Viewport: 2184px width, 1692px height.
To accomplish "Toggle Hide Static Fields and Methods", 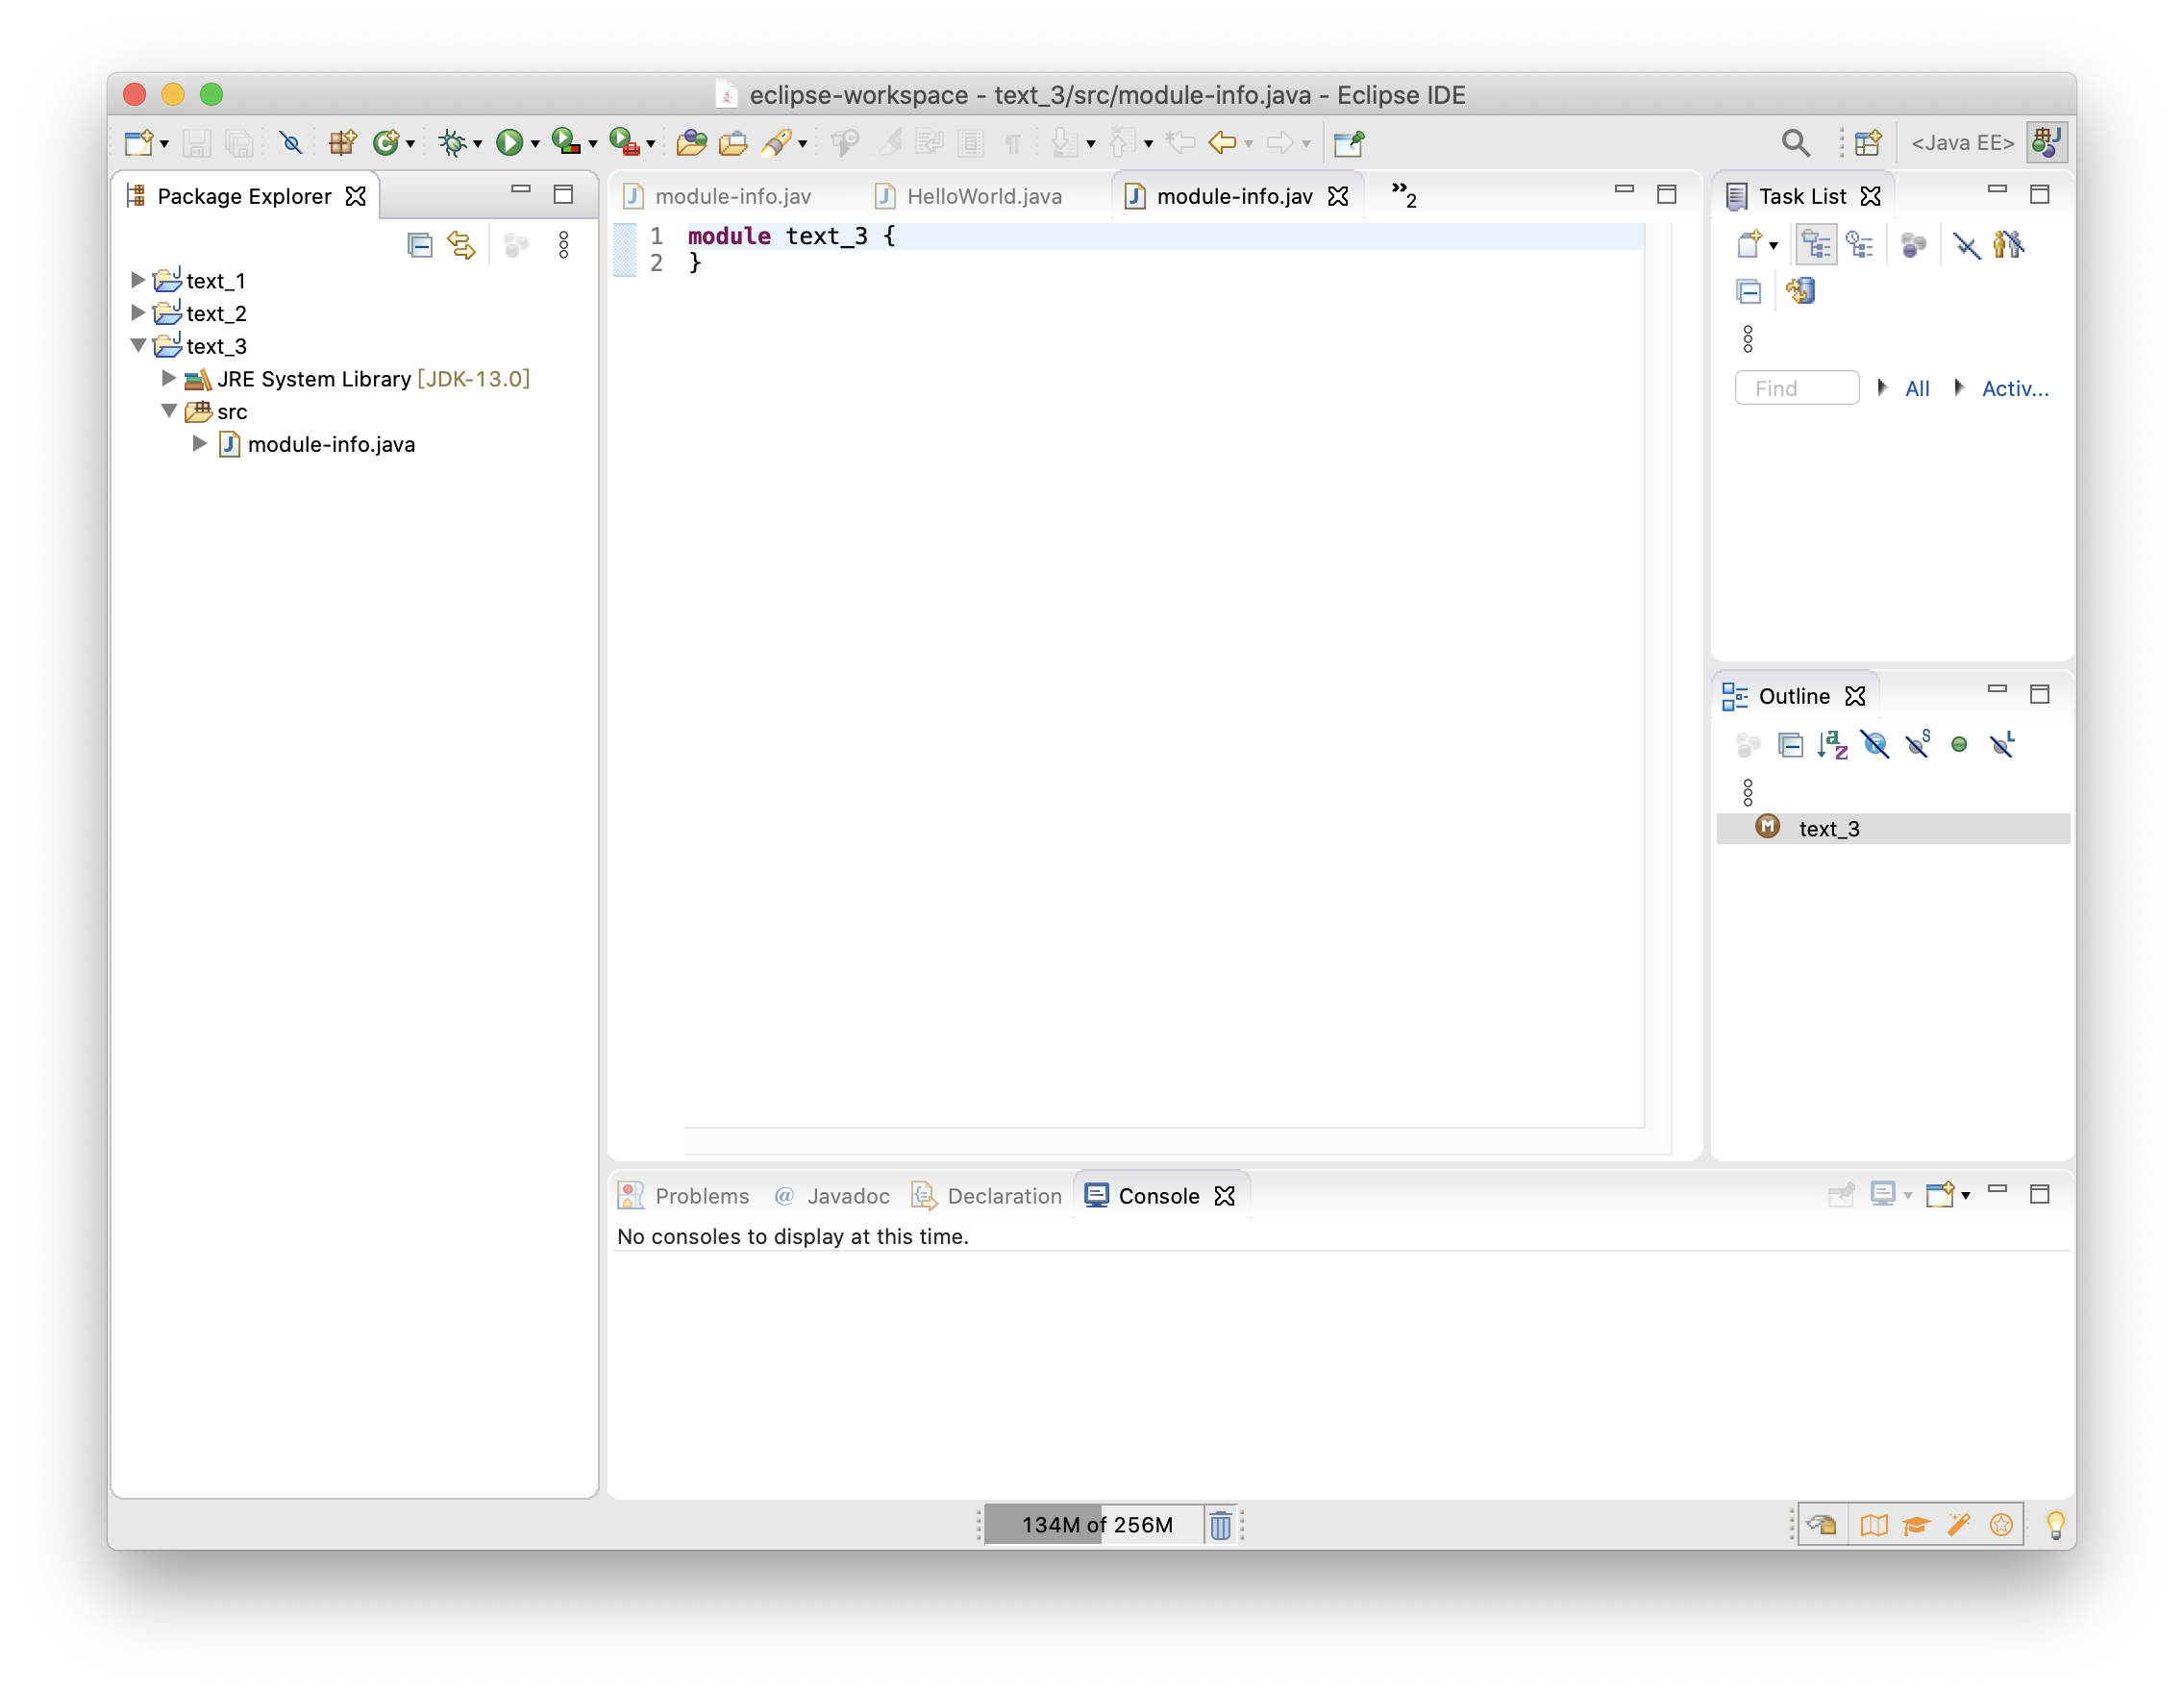I will point(1918,745).
